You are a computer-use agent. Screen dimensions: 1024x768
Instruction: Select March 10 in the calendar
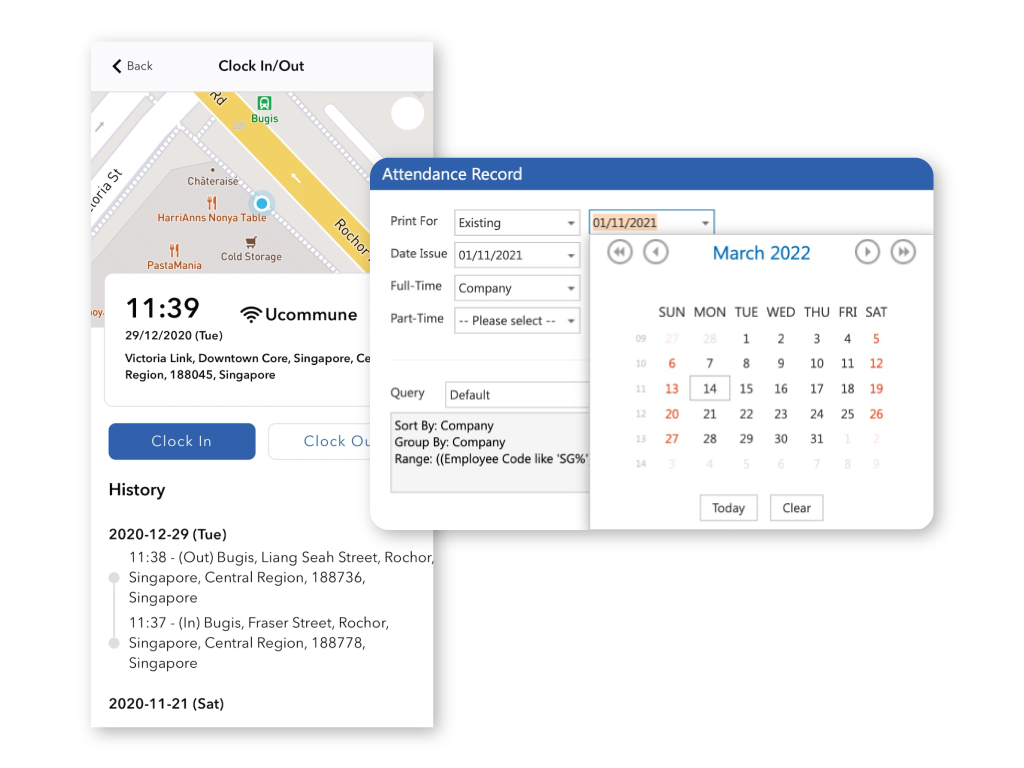(816, 364)
